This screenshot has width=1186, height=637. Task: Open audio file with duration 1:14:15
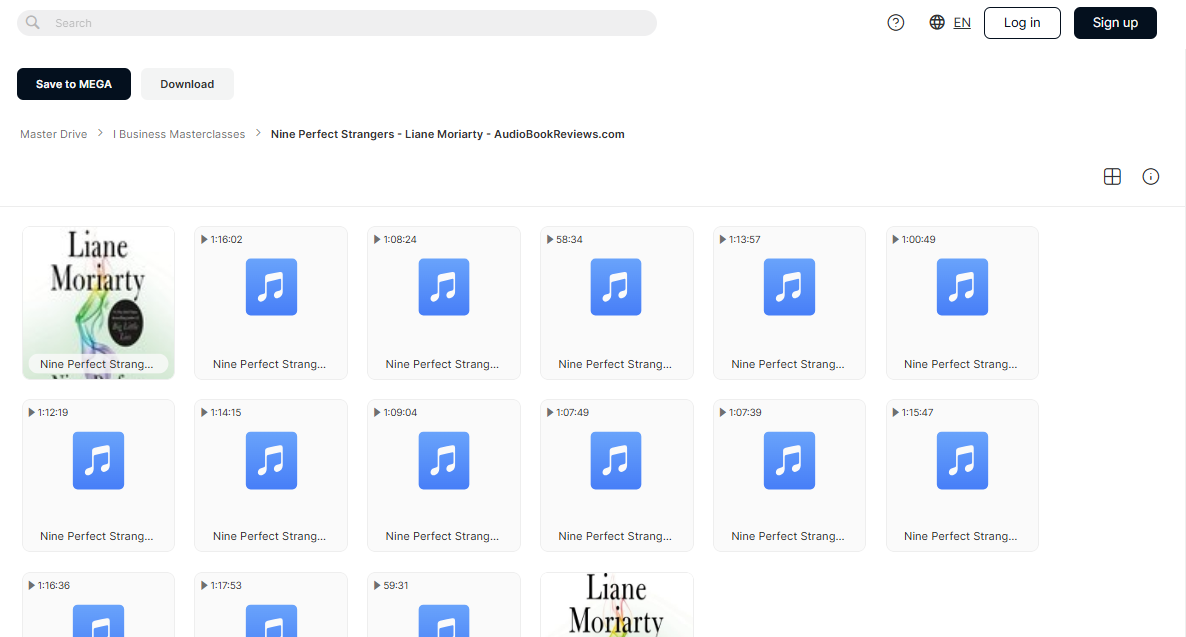pyautogui.click(x=271, y=475)
